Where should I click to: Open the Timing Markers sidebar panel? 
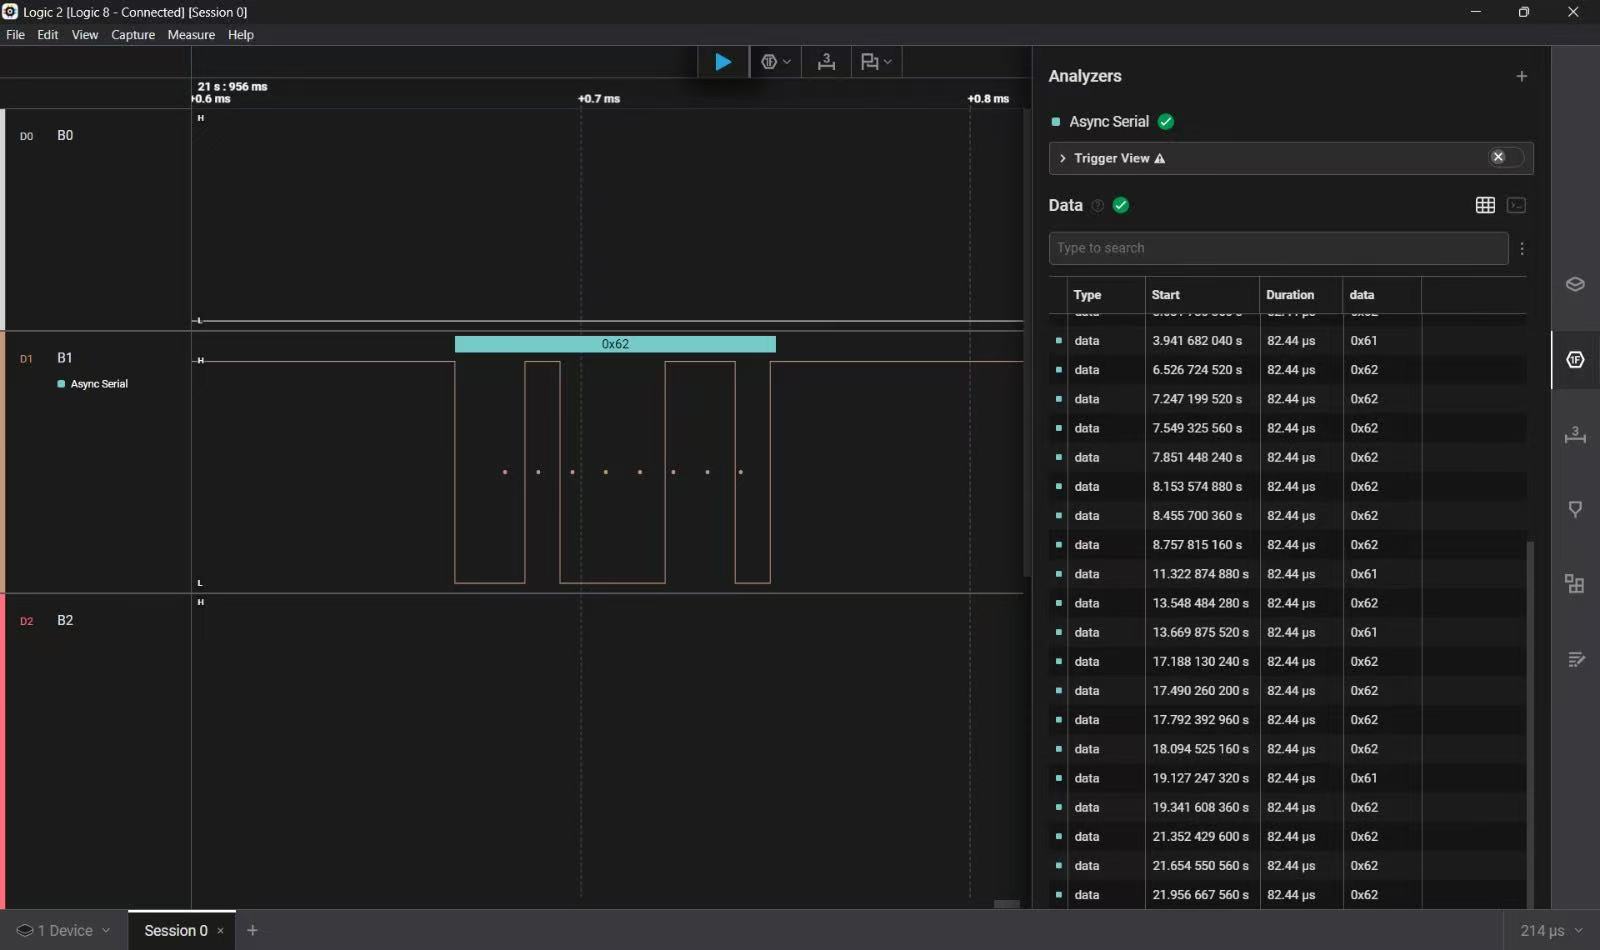1575,509
